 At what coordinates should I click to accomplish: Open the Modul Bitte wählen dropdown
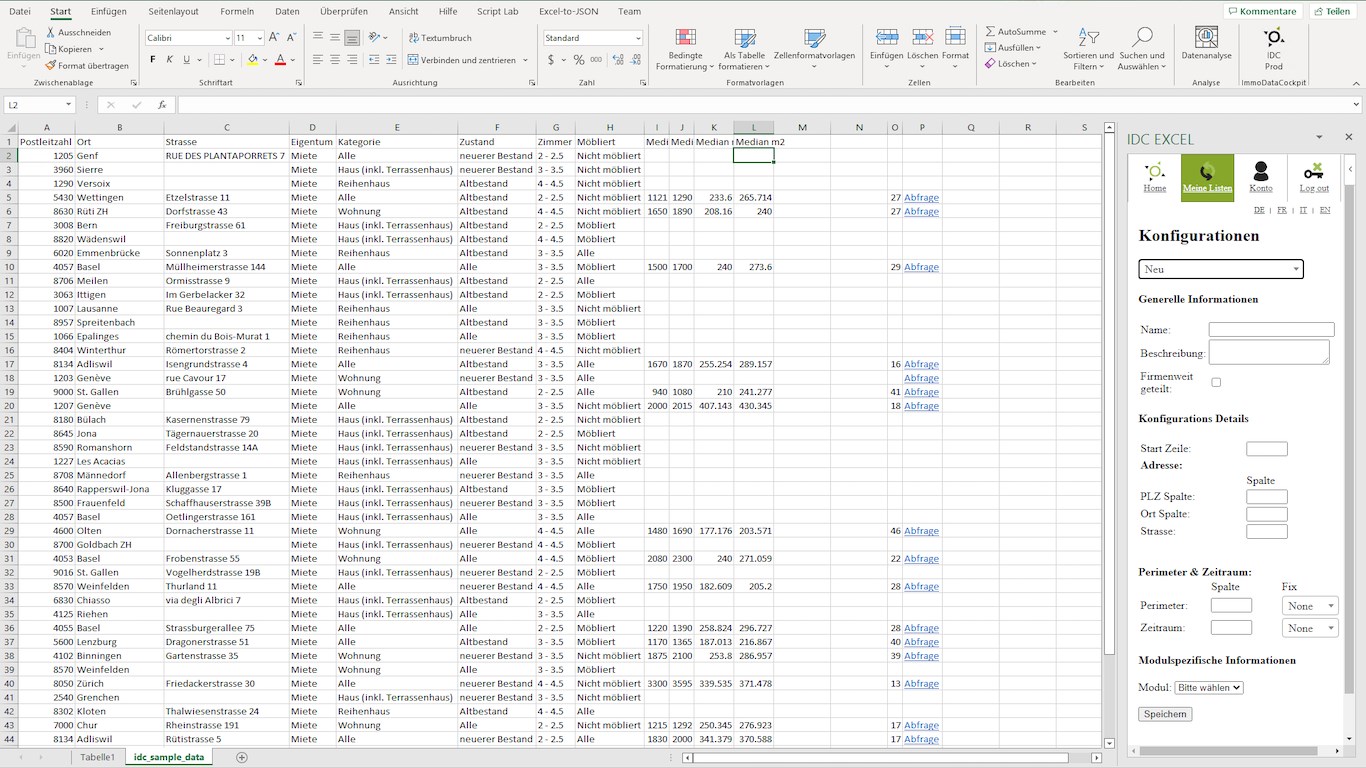tap(1209, 687)
